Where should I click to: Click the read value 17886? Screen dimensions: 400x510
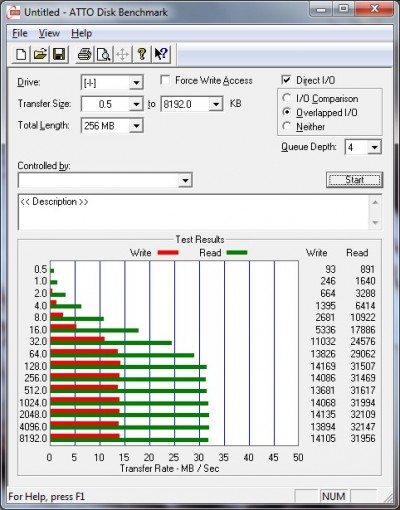pyautogui.click(x=363, y=330)
